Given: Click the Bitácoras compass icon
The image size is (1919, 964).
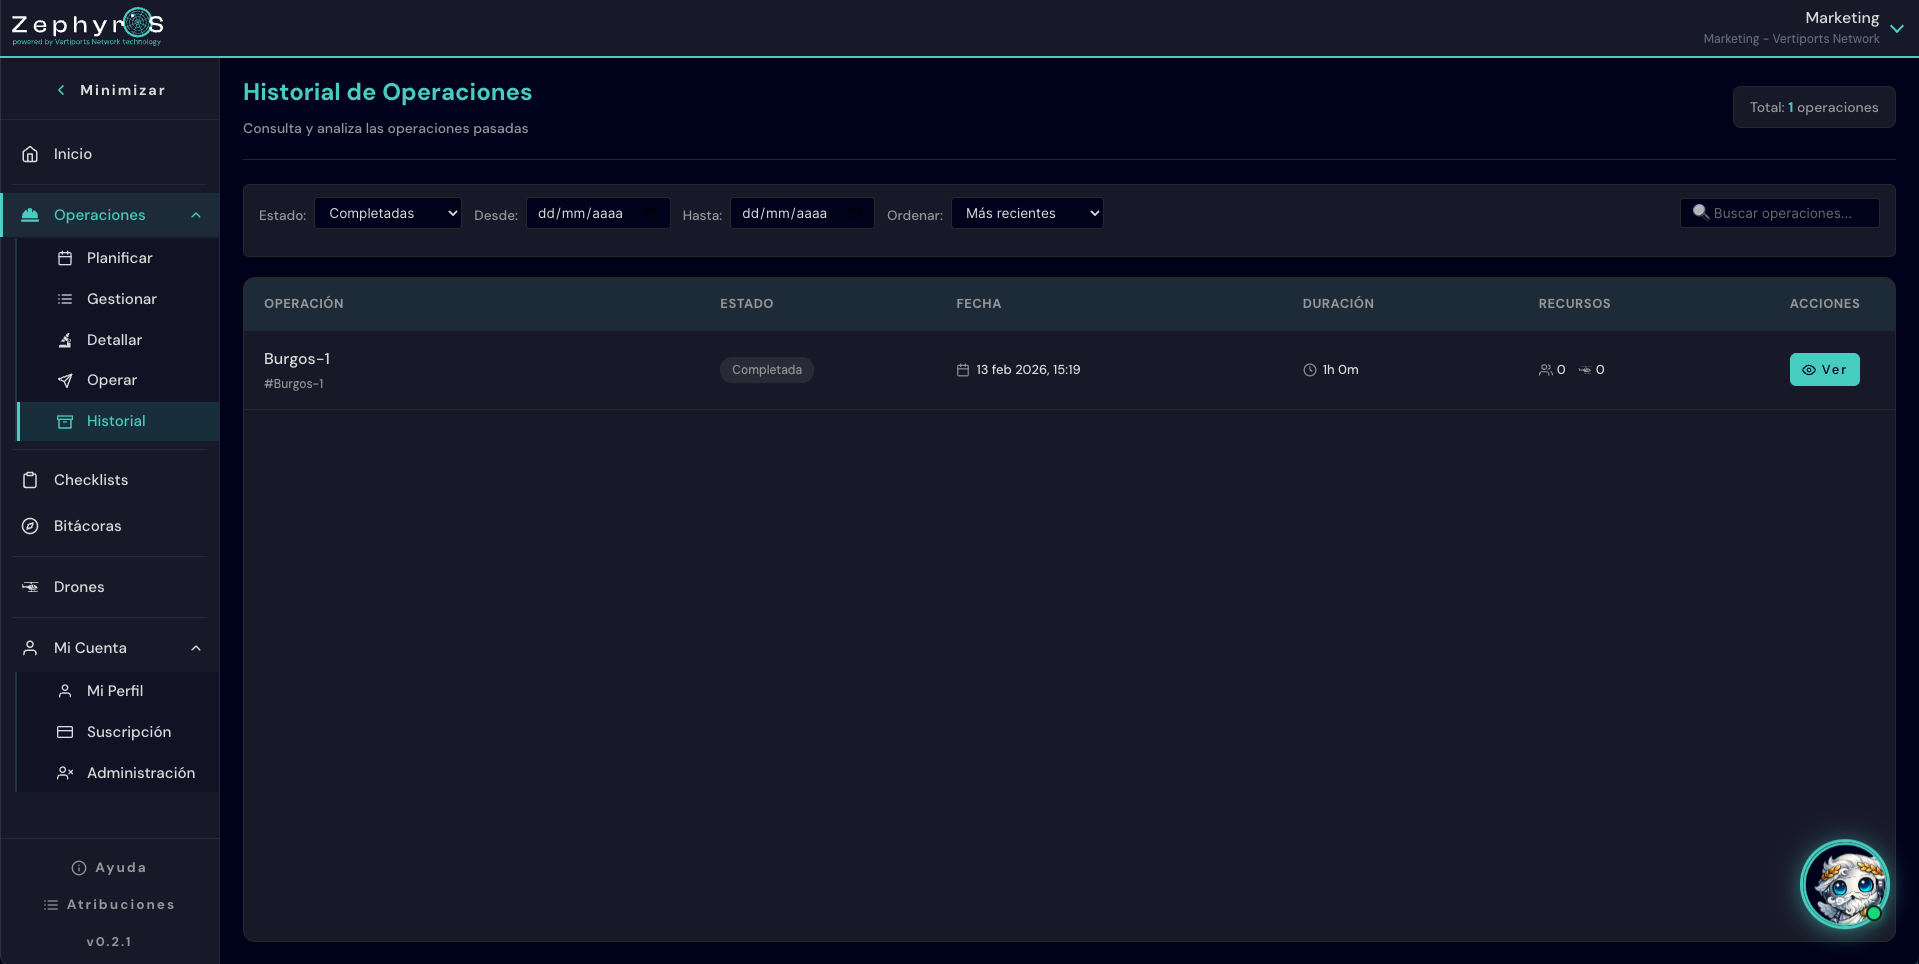Looking at the screenshot, I should click(x=30, y=526).
